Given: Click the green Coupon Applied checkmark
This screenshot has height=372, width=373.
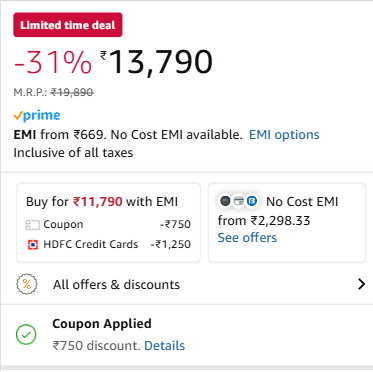Looking at the screenshot, I should tap(26, 334).
